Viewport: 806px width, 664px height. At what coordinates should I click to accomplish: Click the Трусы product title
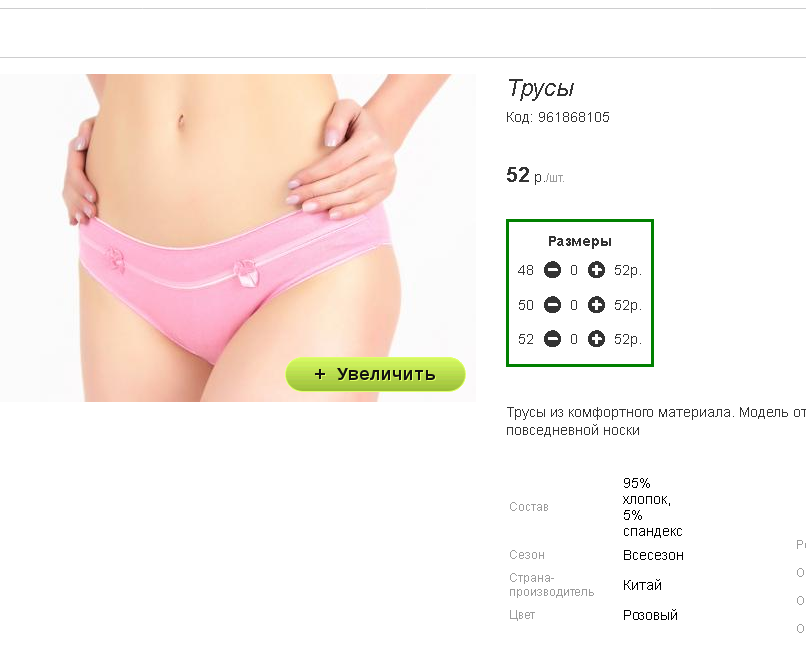pos(540,88)
